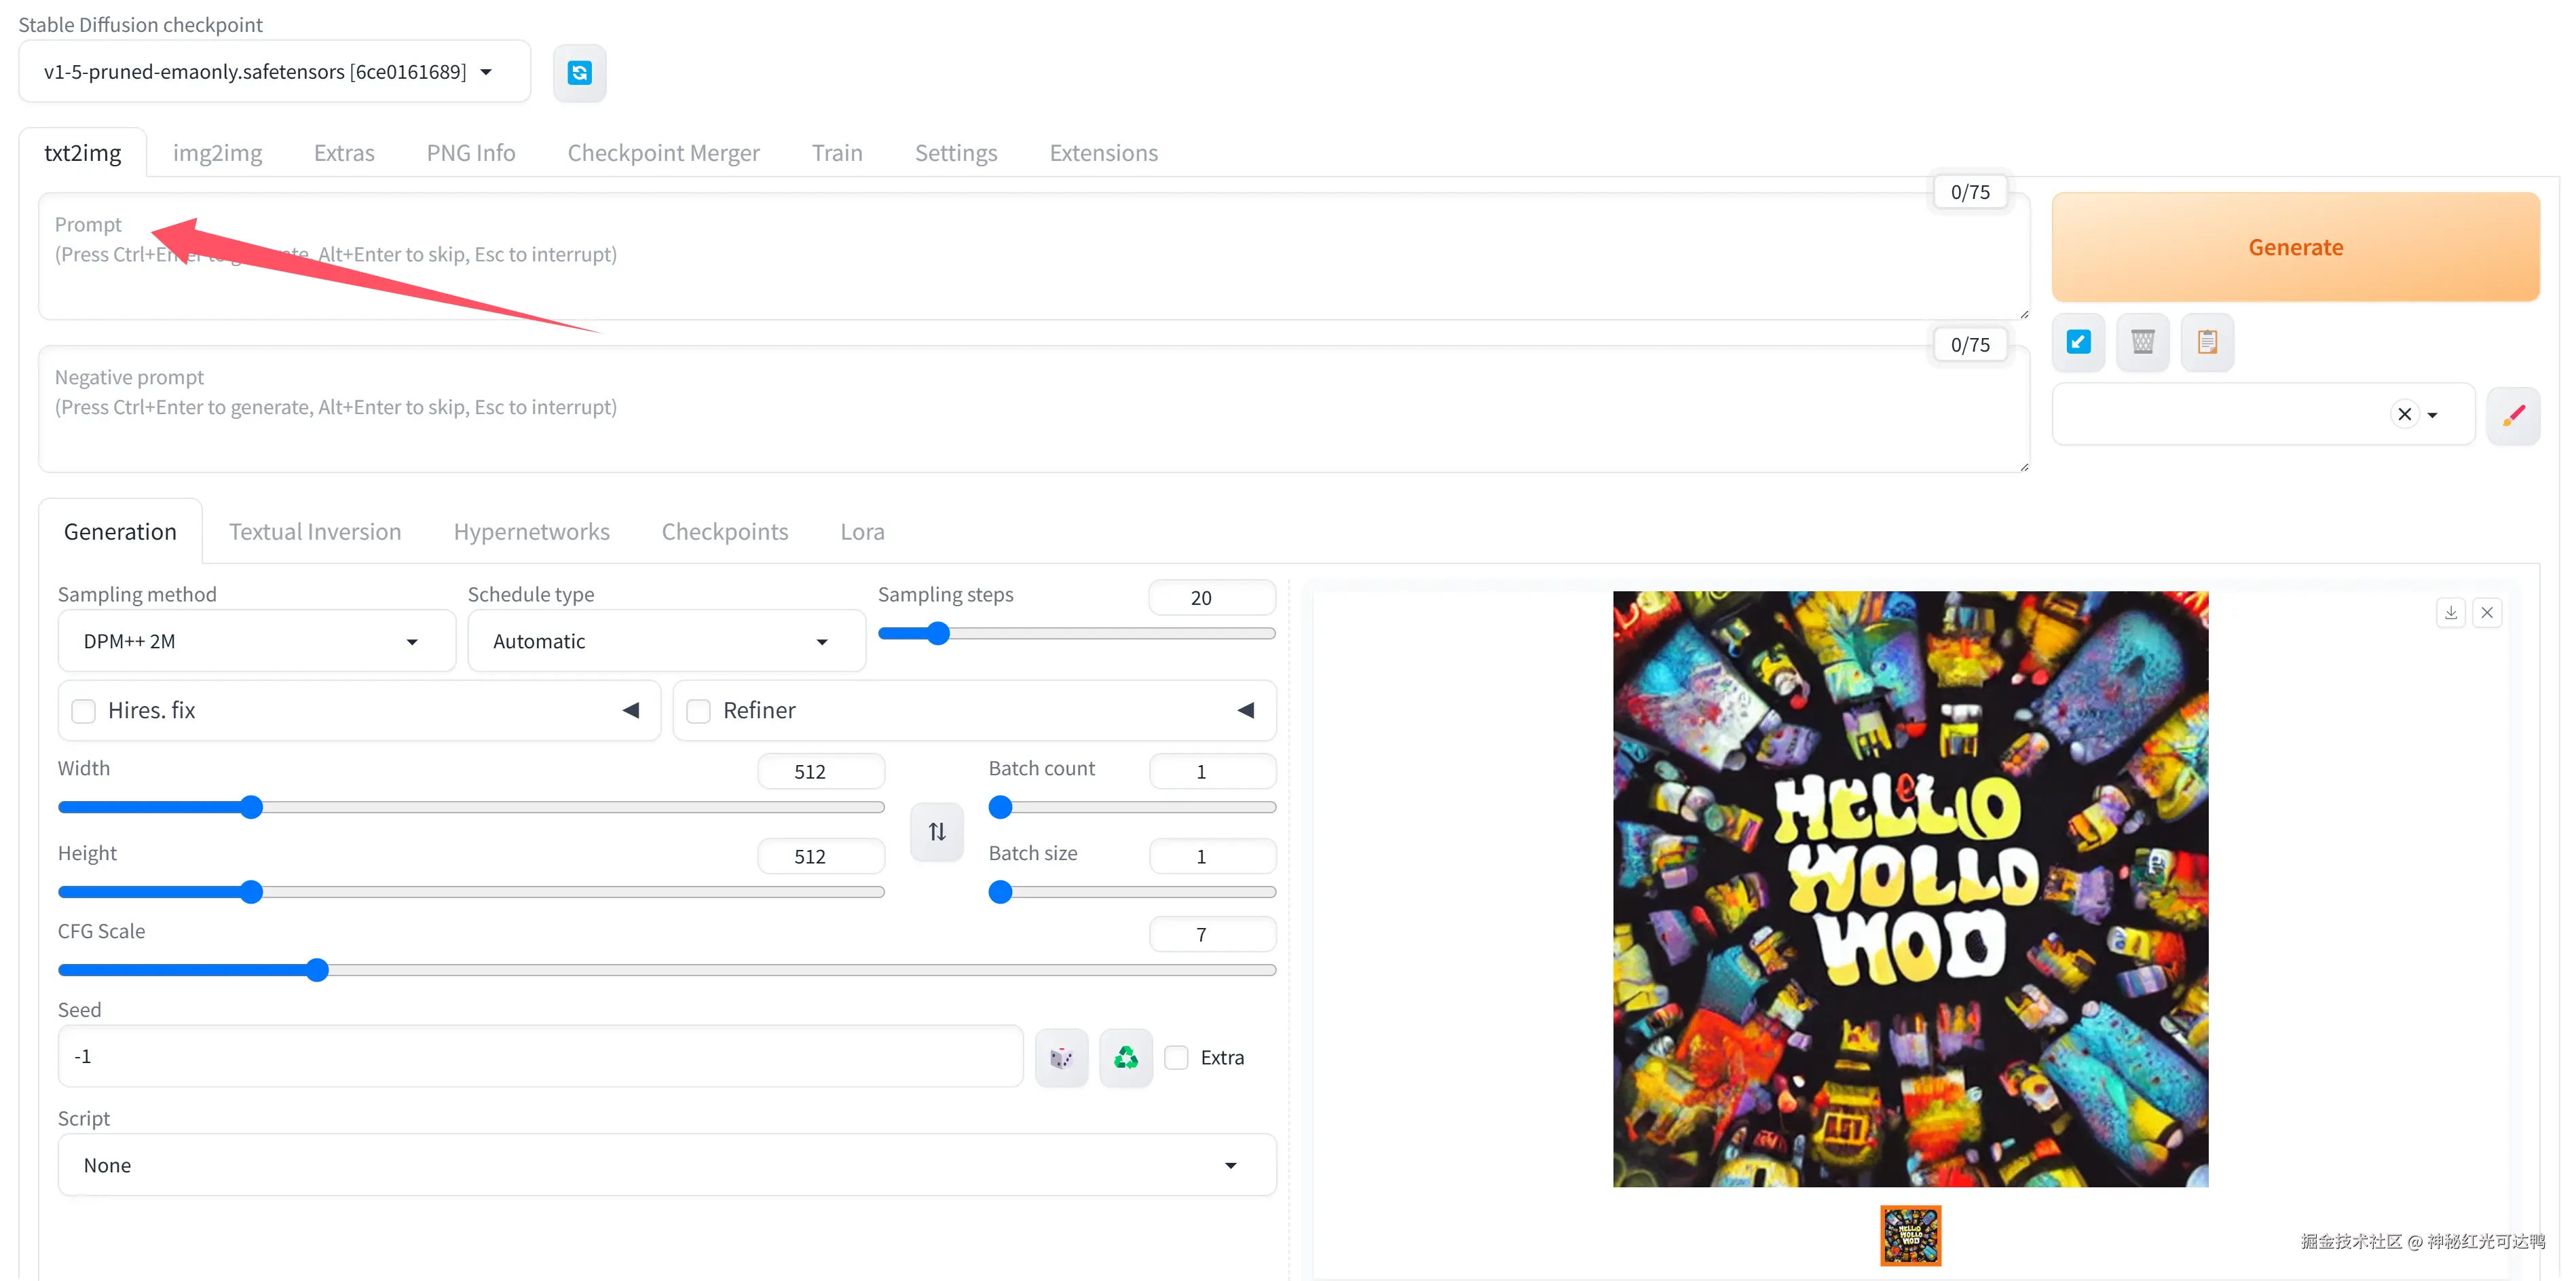Open the Lora tab
The image size is (2576, 1281).
862,531
